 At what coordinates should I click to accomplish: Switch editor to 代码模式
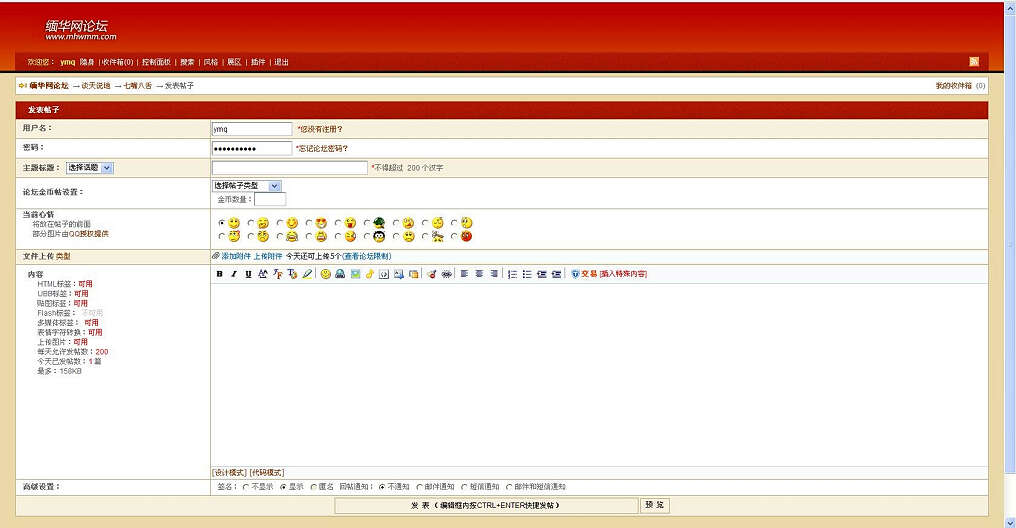[267, 472]
